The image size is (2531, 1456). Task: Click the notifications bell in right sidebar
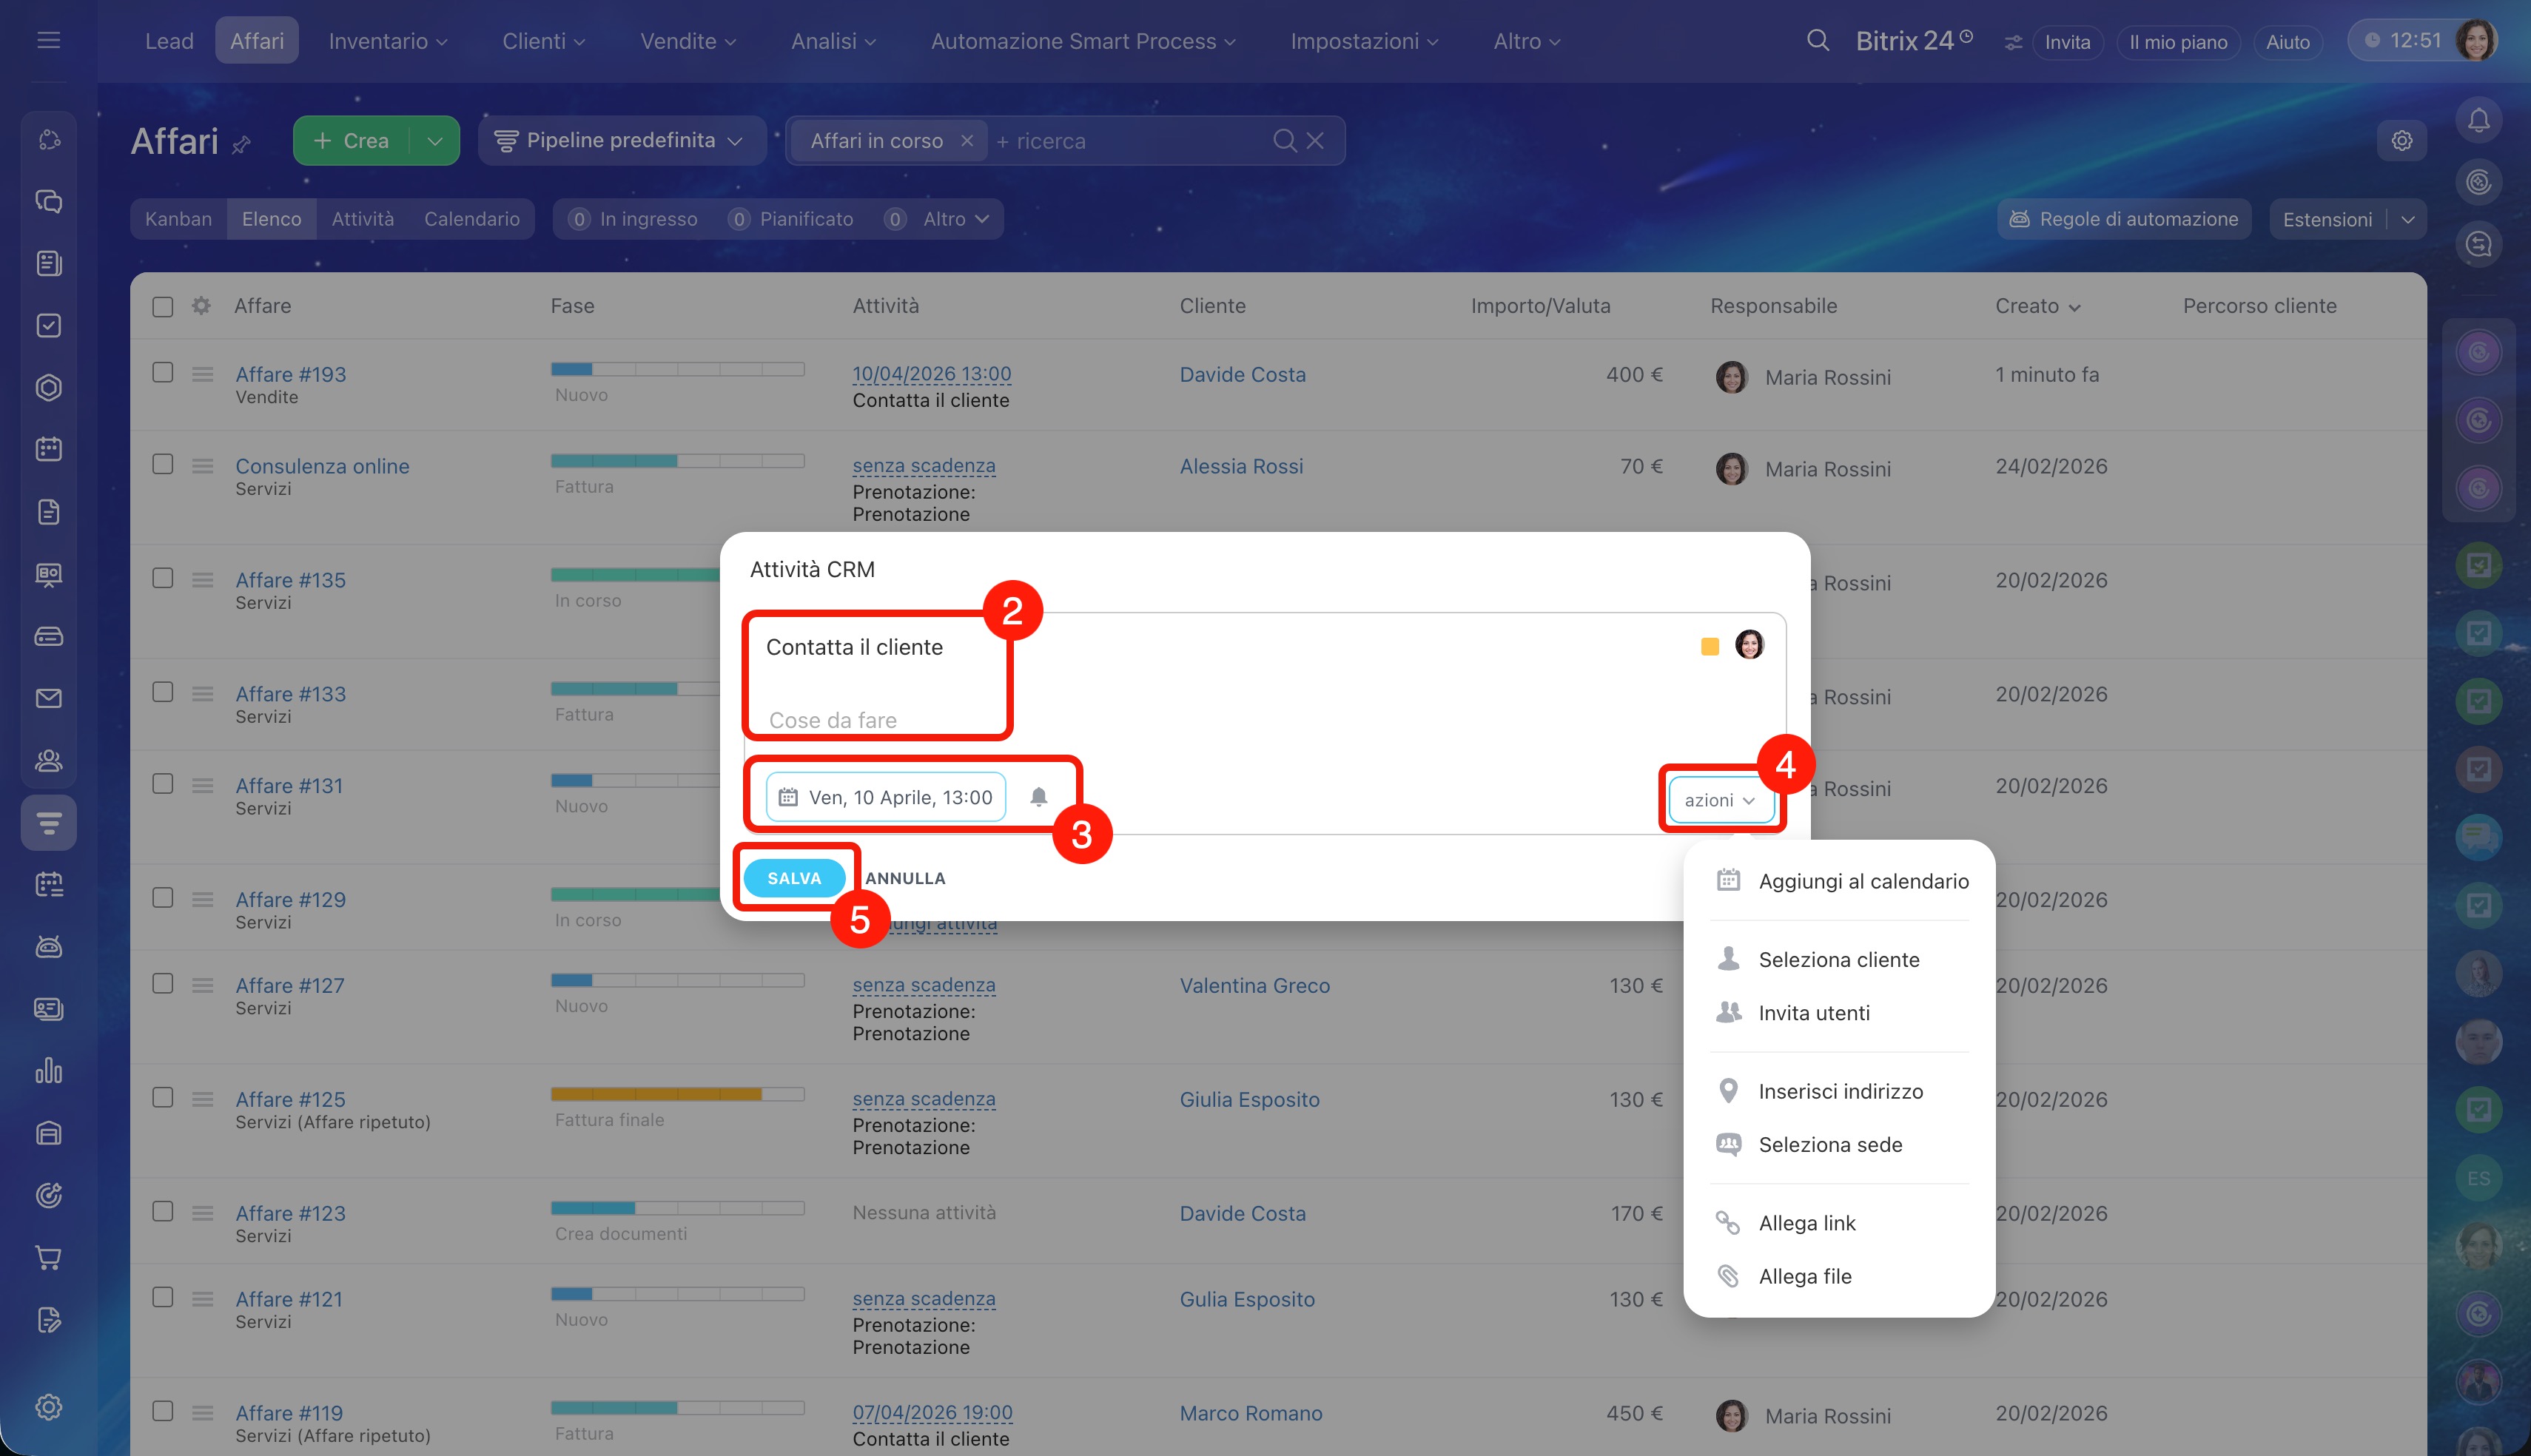click(x=2478, y=120)
